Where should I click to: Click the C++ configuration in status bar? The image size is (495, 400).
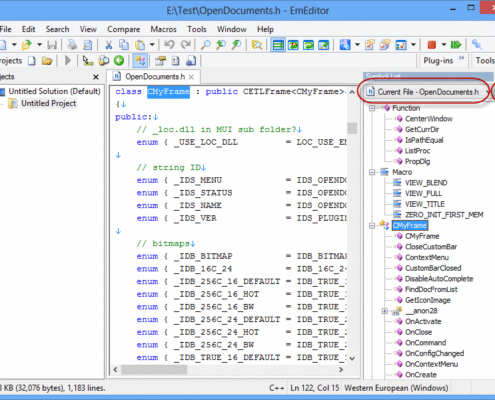tap(276, 388)
